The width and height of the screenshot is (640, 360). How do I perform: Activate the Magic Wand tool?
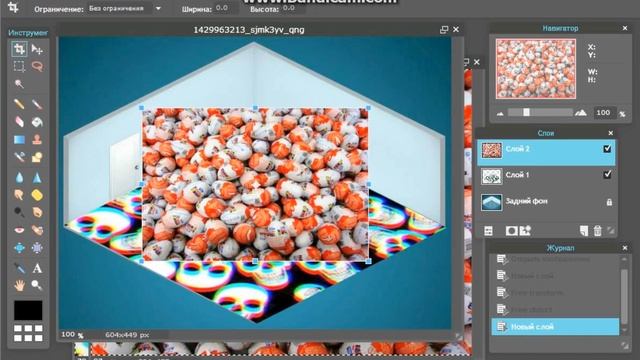19,84
